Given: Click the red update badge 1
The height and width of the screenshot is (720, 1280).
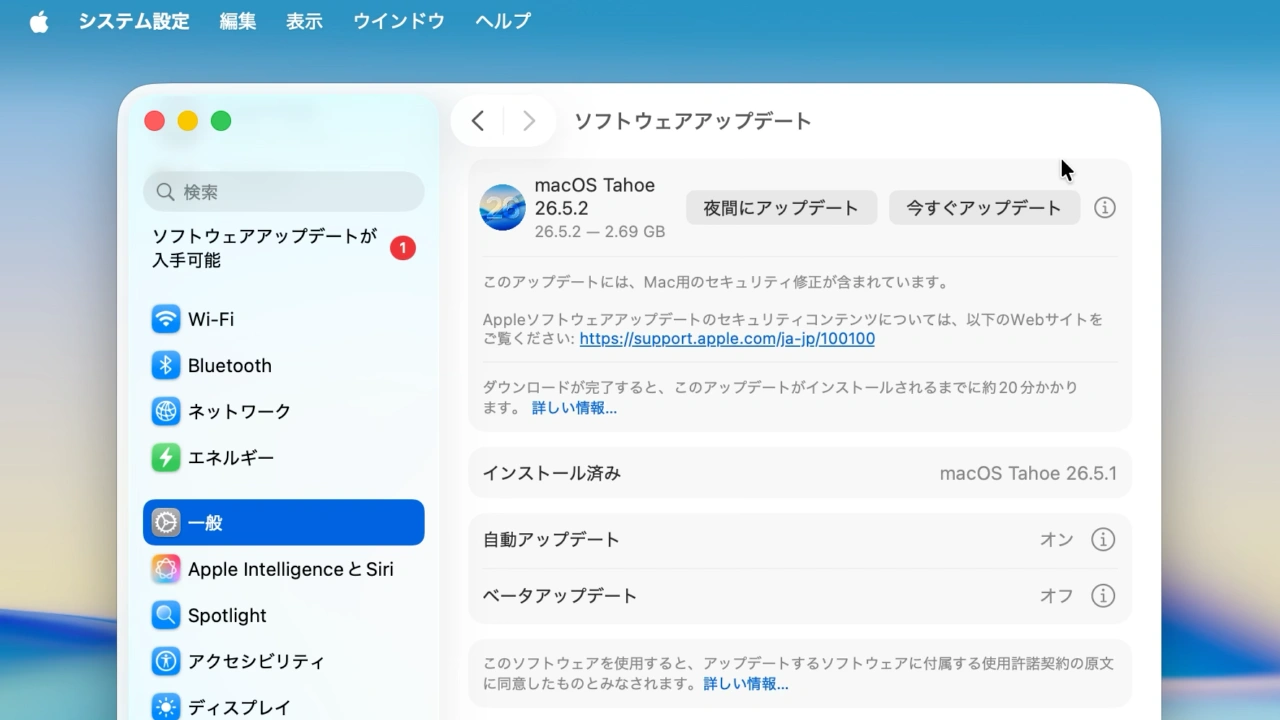Looking at the screenshot, I should coord(403,248).
